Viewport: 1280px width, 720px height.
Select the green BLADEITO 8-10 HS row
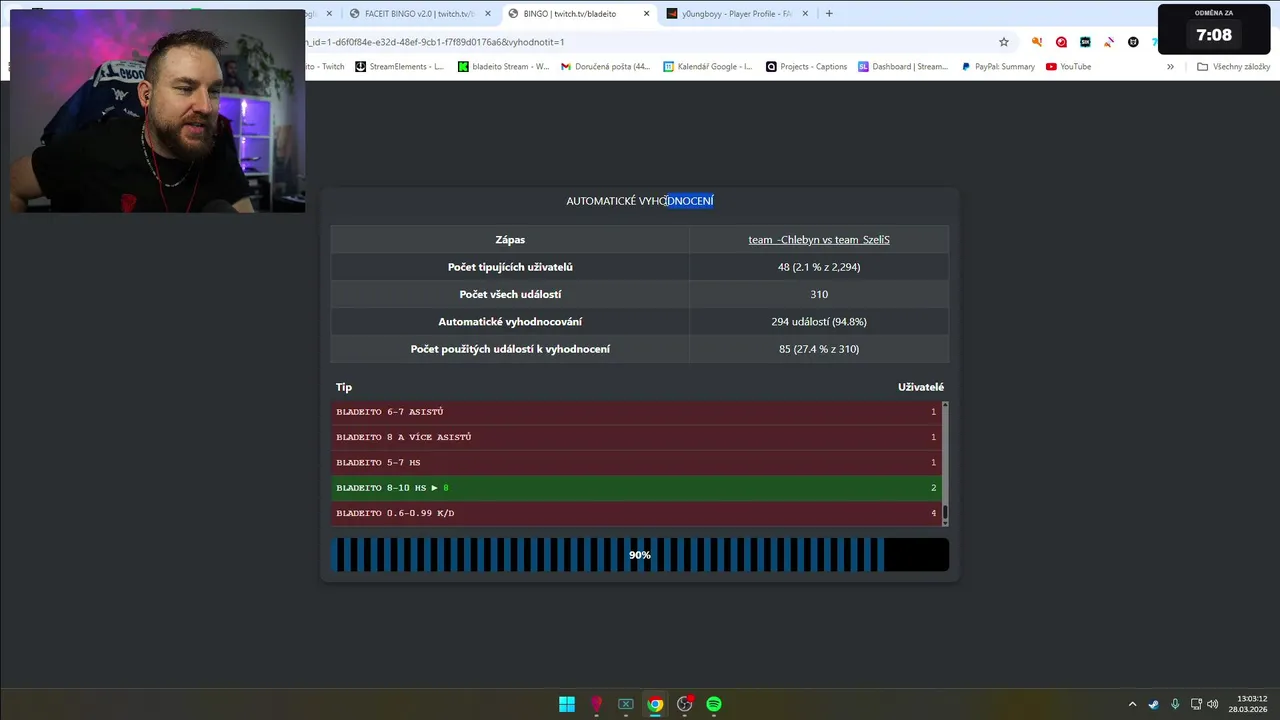point(636,488)
